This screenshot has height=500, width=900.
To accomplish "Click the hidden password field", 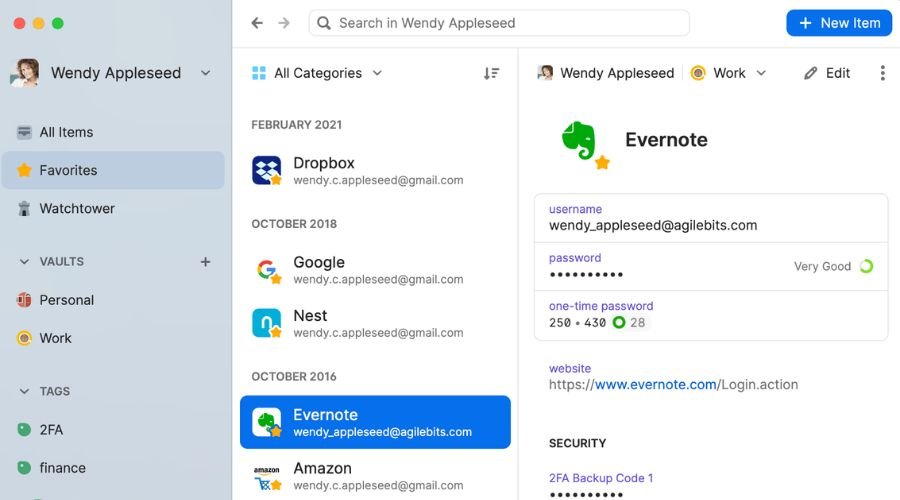I will pos(711,266).
